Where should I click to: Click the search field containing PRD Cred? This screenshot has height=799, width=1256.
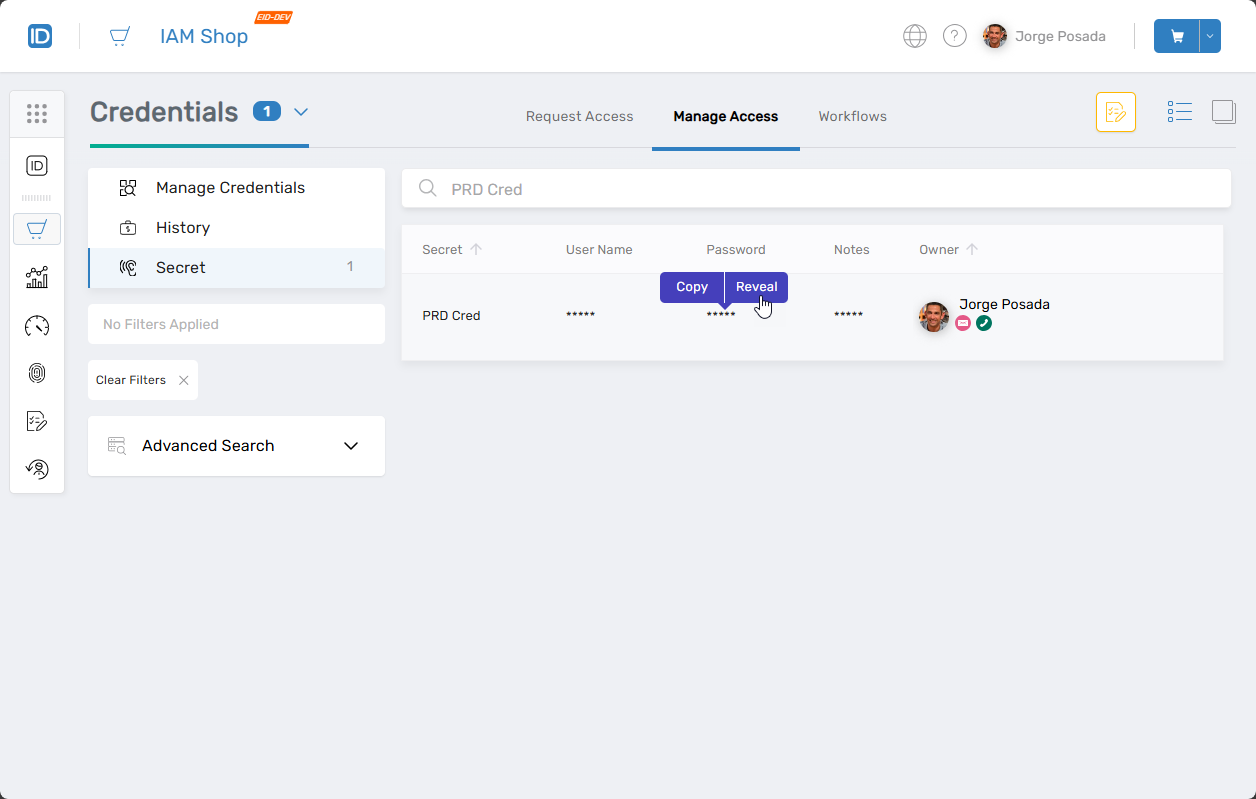click(x=815, y=189)
